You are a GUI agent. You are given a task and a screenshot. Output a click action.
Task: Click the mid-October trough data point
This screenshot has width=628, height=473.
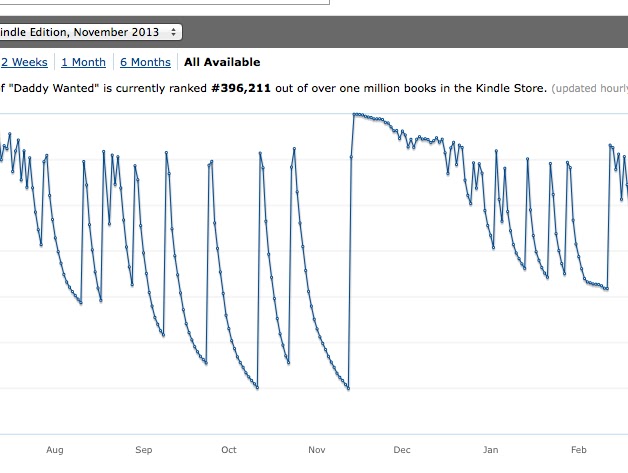click(x=258, y=388)
